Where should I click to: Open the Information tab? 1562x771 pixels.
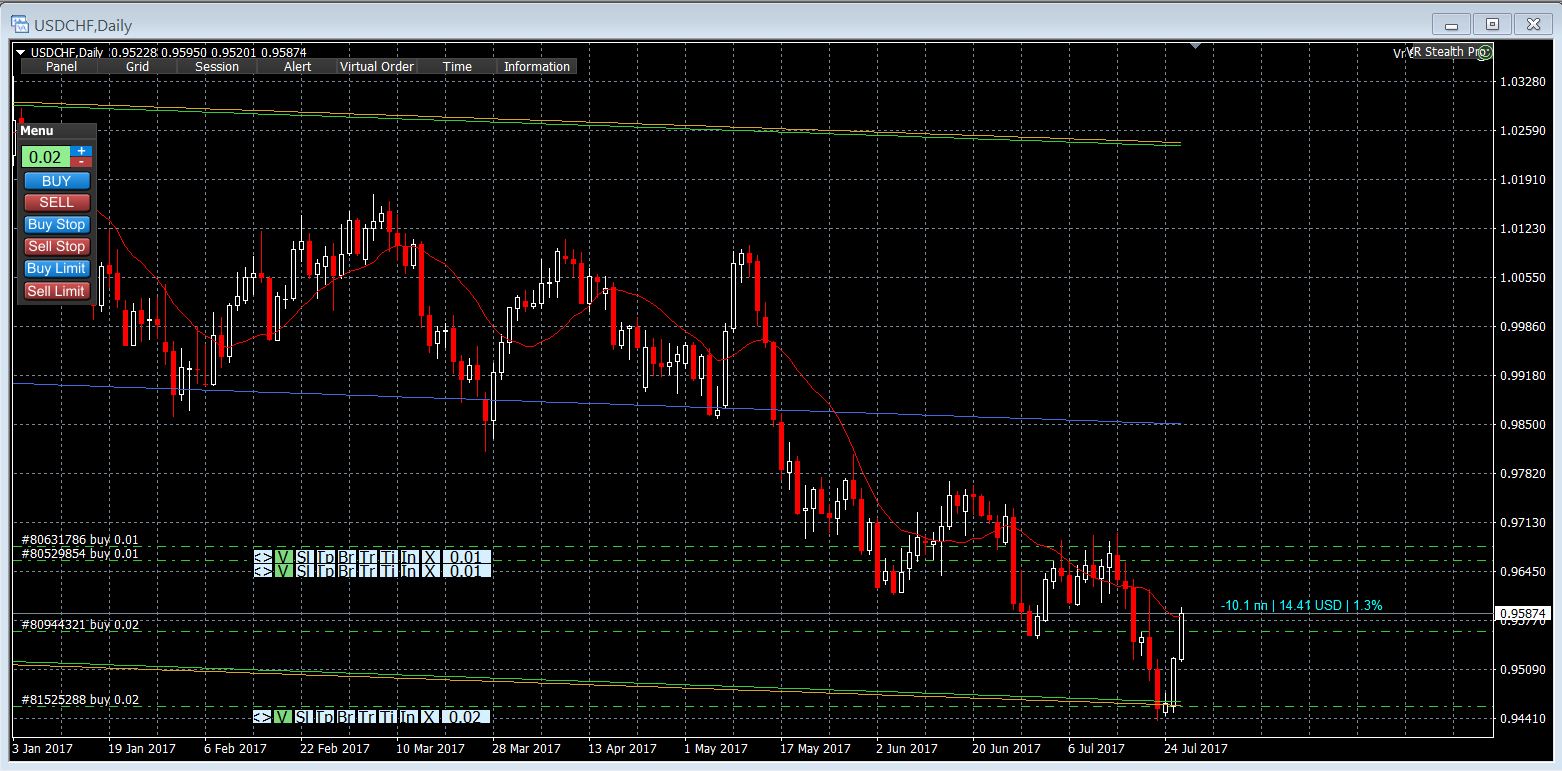click(x=537, y=67)
